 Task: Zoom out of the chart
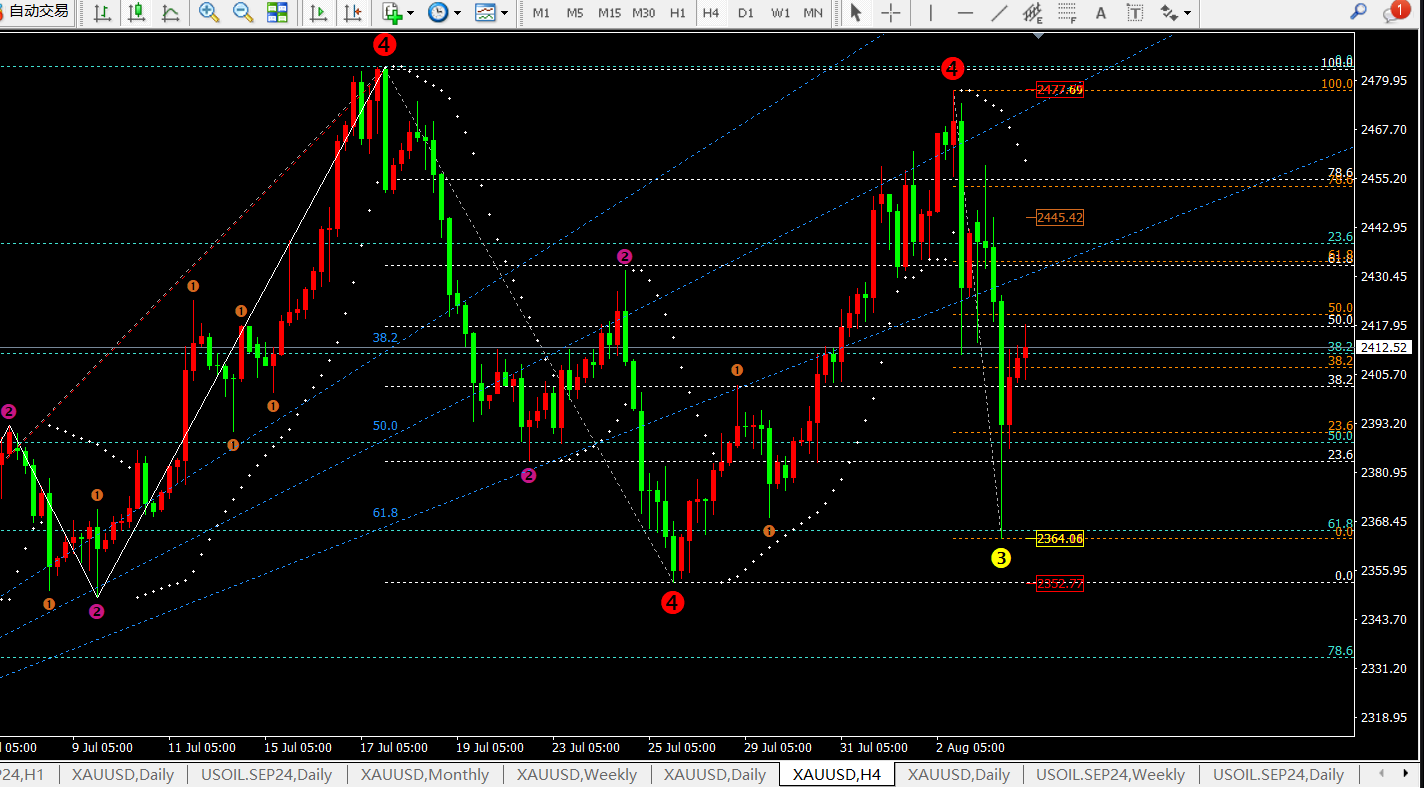(x=243, y=12)
